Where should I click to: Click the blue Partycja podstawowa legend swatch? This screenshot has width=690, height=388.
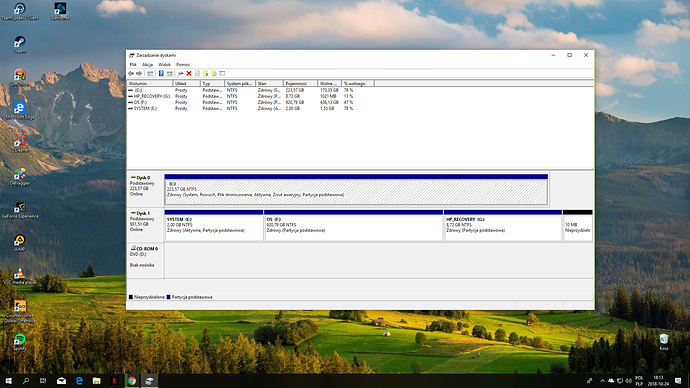(169, 297)
